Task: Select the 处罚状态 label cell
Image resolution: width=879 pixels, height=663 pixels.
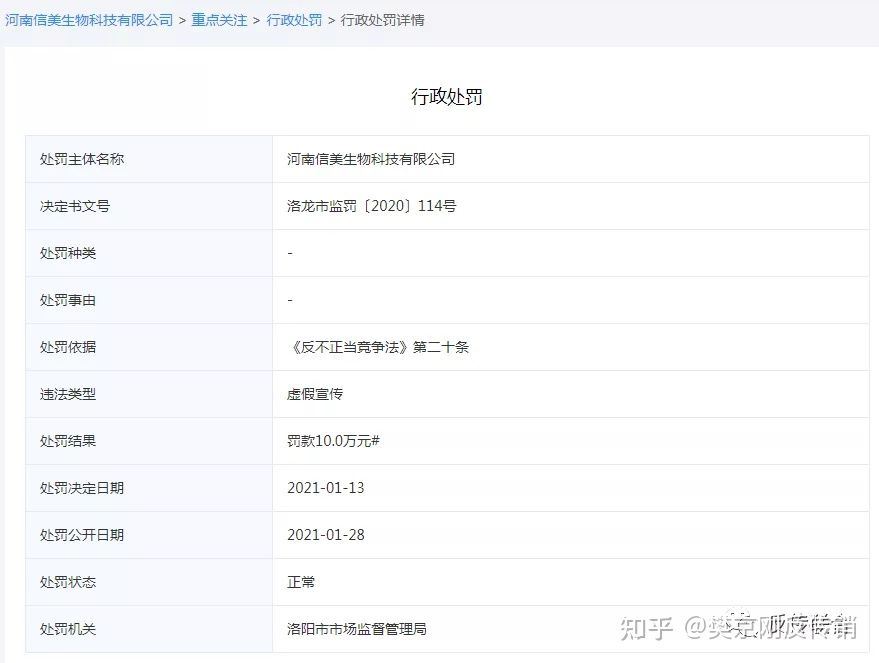Action: [149, 582]
